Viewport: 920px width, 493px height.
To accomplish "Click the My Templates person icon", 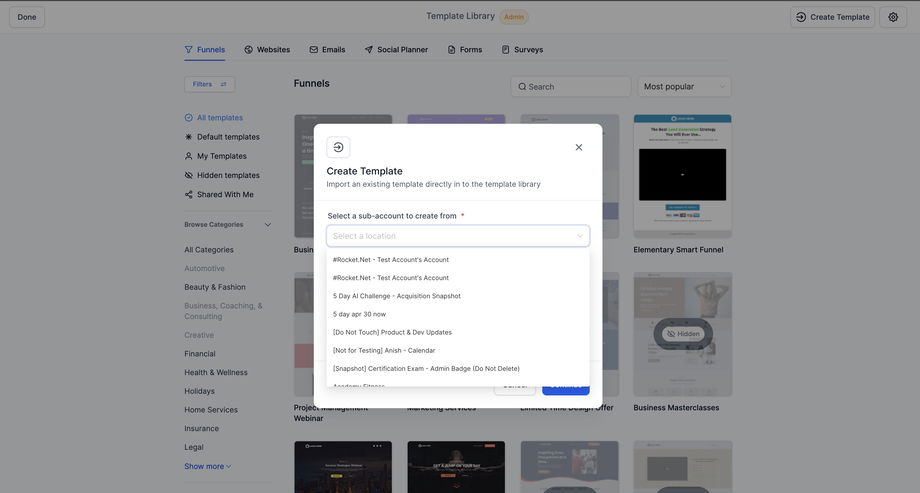I will (188, 156).
